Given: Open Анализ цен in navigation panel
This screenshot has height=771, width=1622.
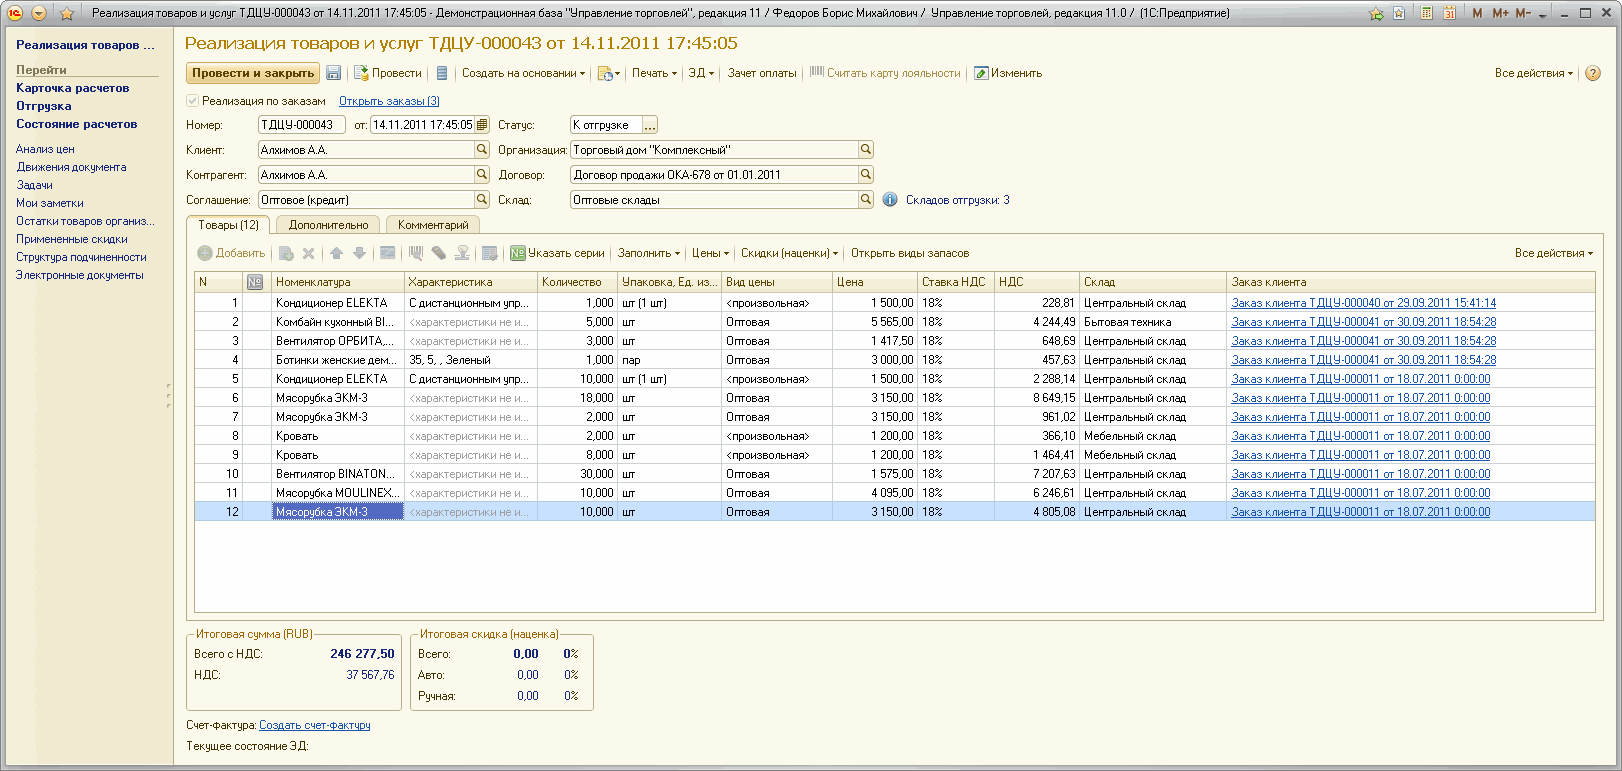Looking at the screenshot, I should pos(45,149).
